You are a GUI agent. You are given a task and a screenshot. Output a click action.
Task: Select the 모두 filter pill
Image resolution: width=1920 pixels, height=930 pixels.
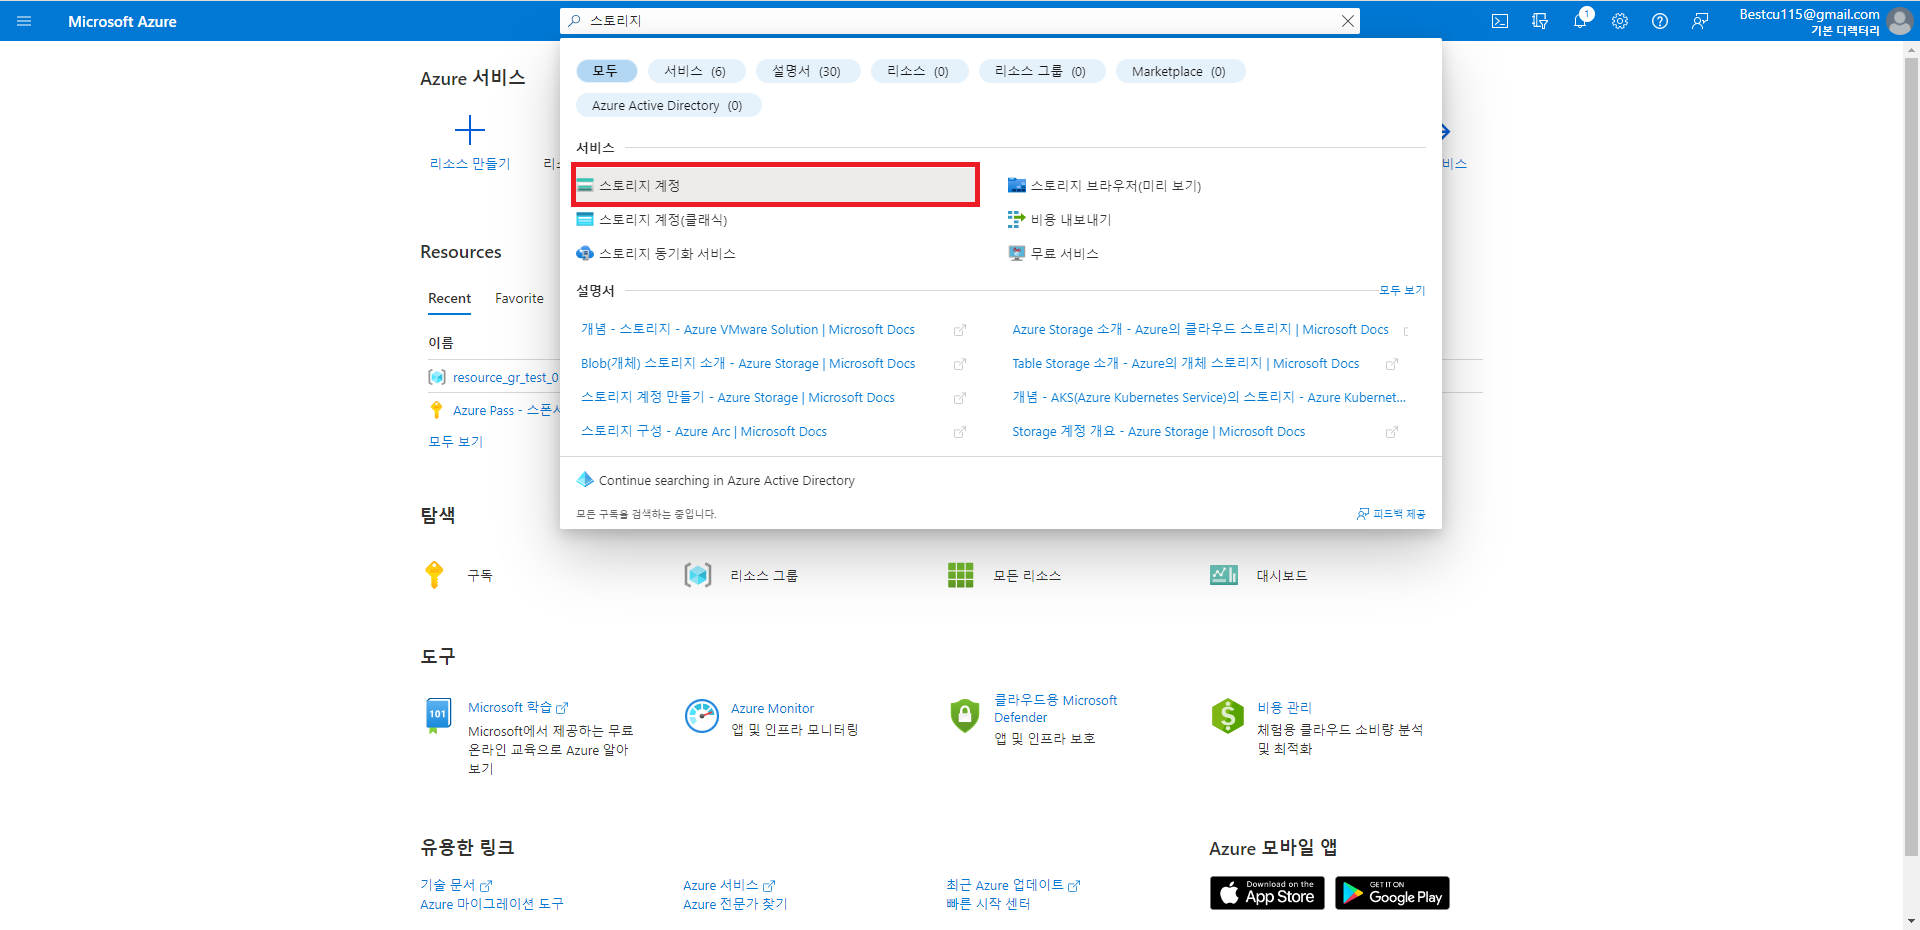coord(606,71)
